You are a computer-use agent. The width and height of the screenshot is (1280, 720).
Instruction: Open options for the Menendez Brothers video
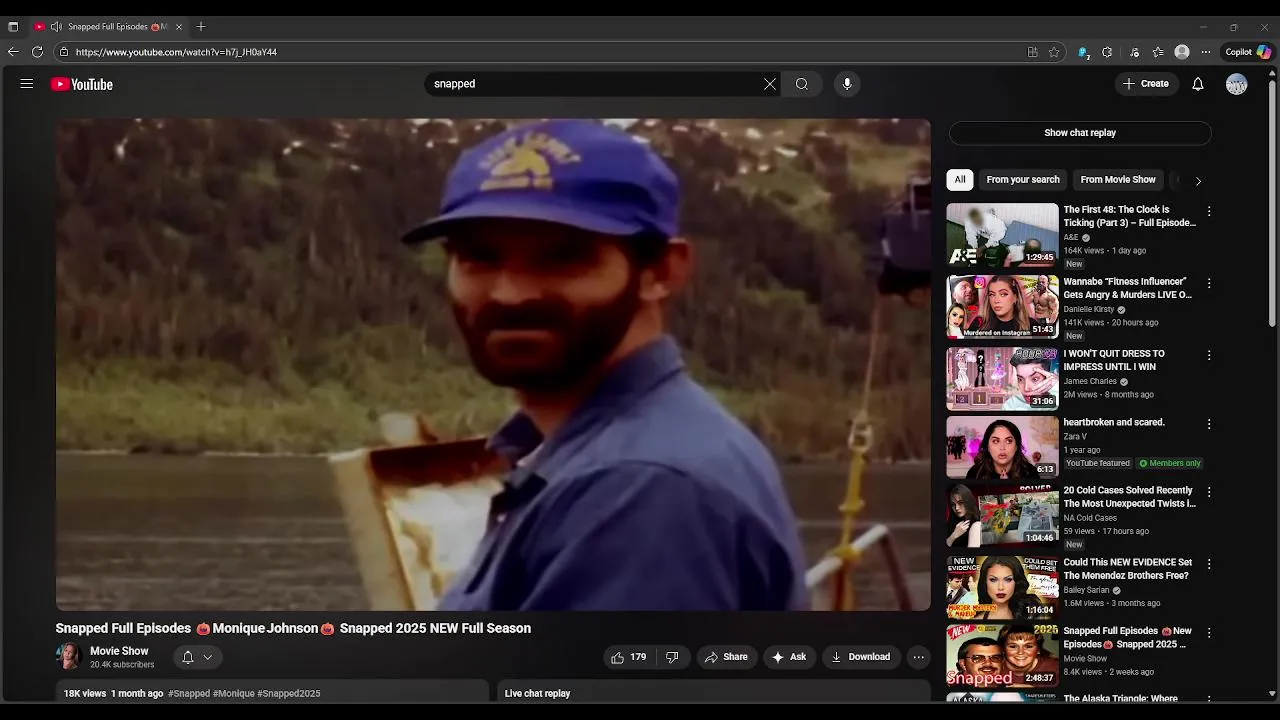1209,564
